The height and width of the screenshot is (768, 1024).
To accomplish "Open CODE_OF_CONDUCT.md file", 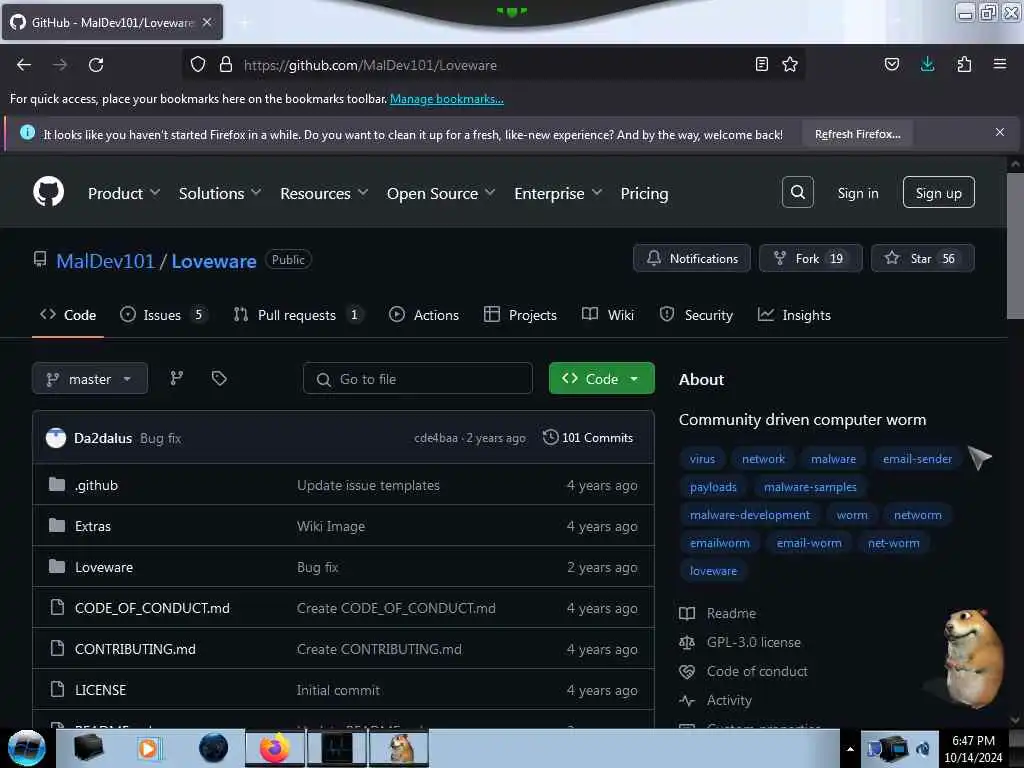I will click(152, 608).
